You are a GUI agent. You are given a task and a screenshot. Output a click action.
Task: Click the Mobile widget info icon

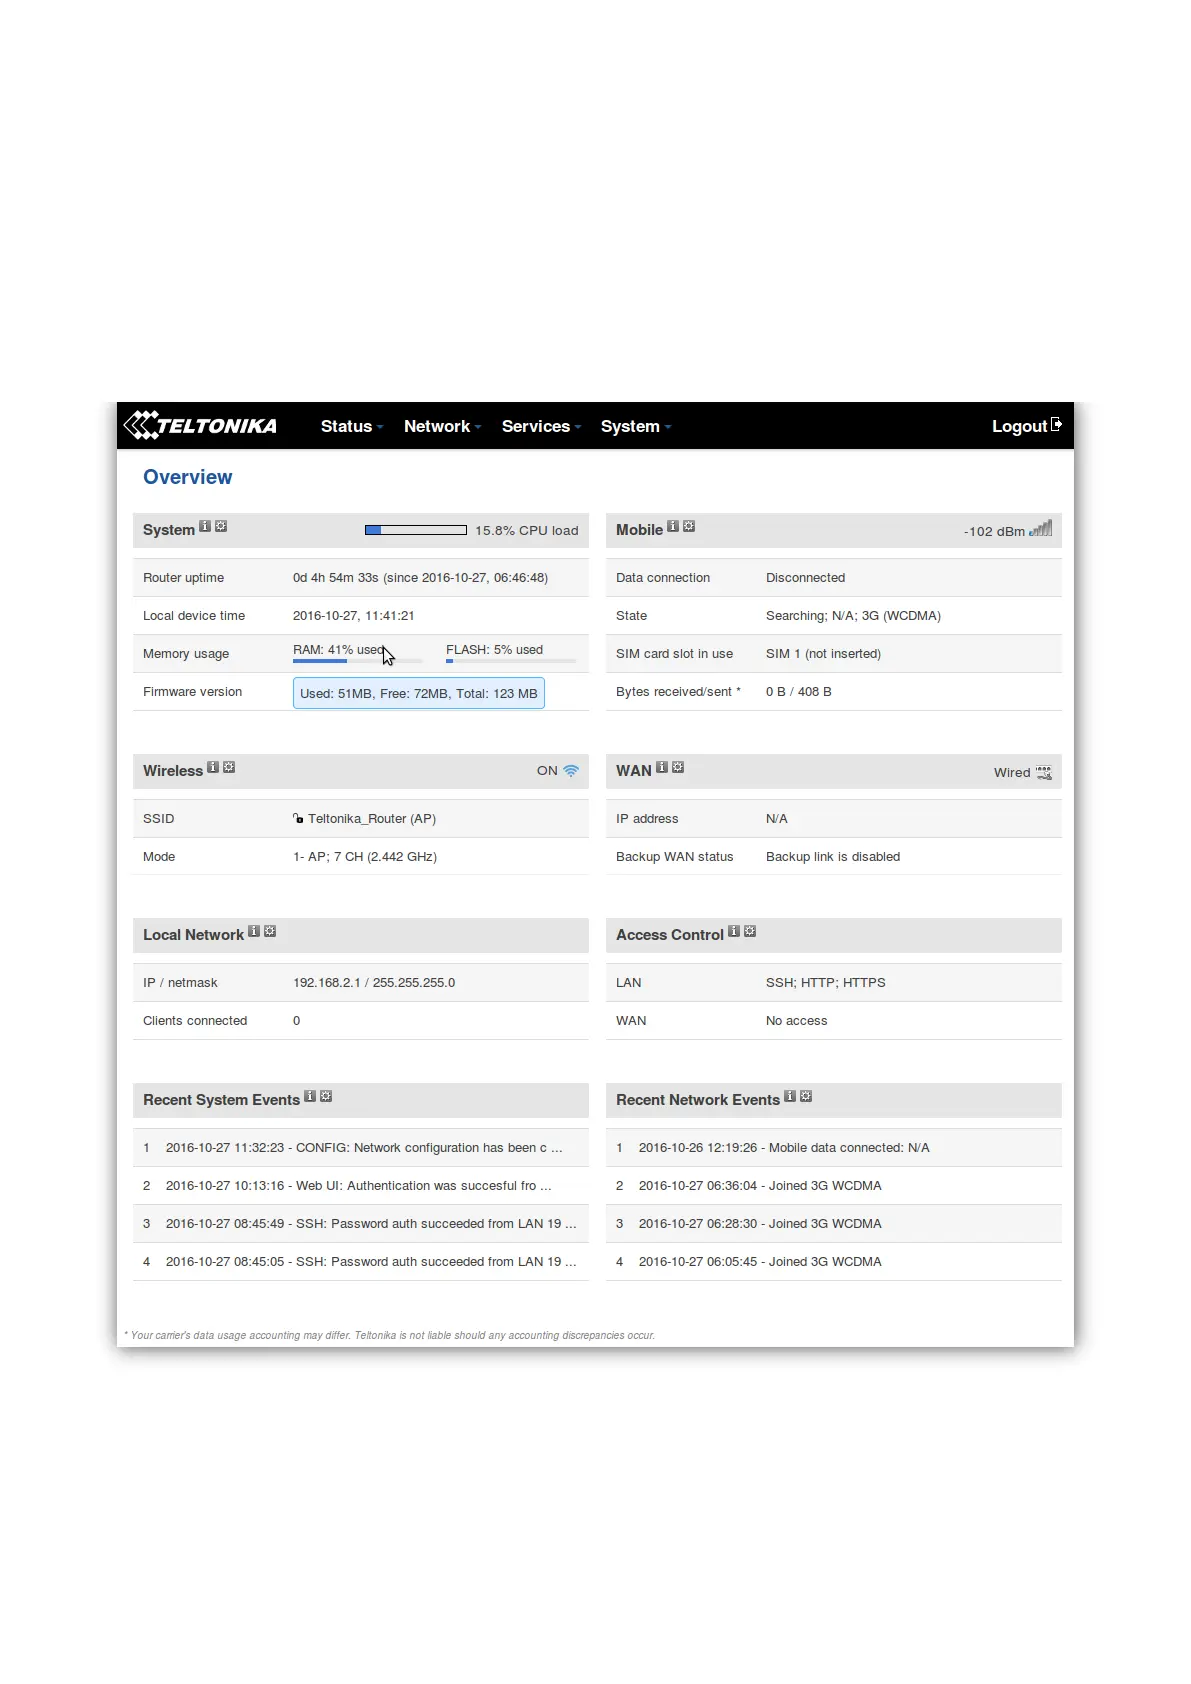click(673, 526)
